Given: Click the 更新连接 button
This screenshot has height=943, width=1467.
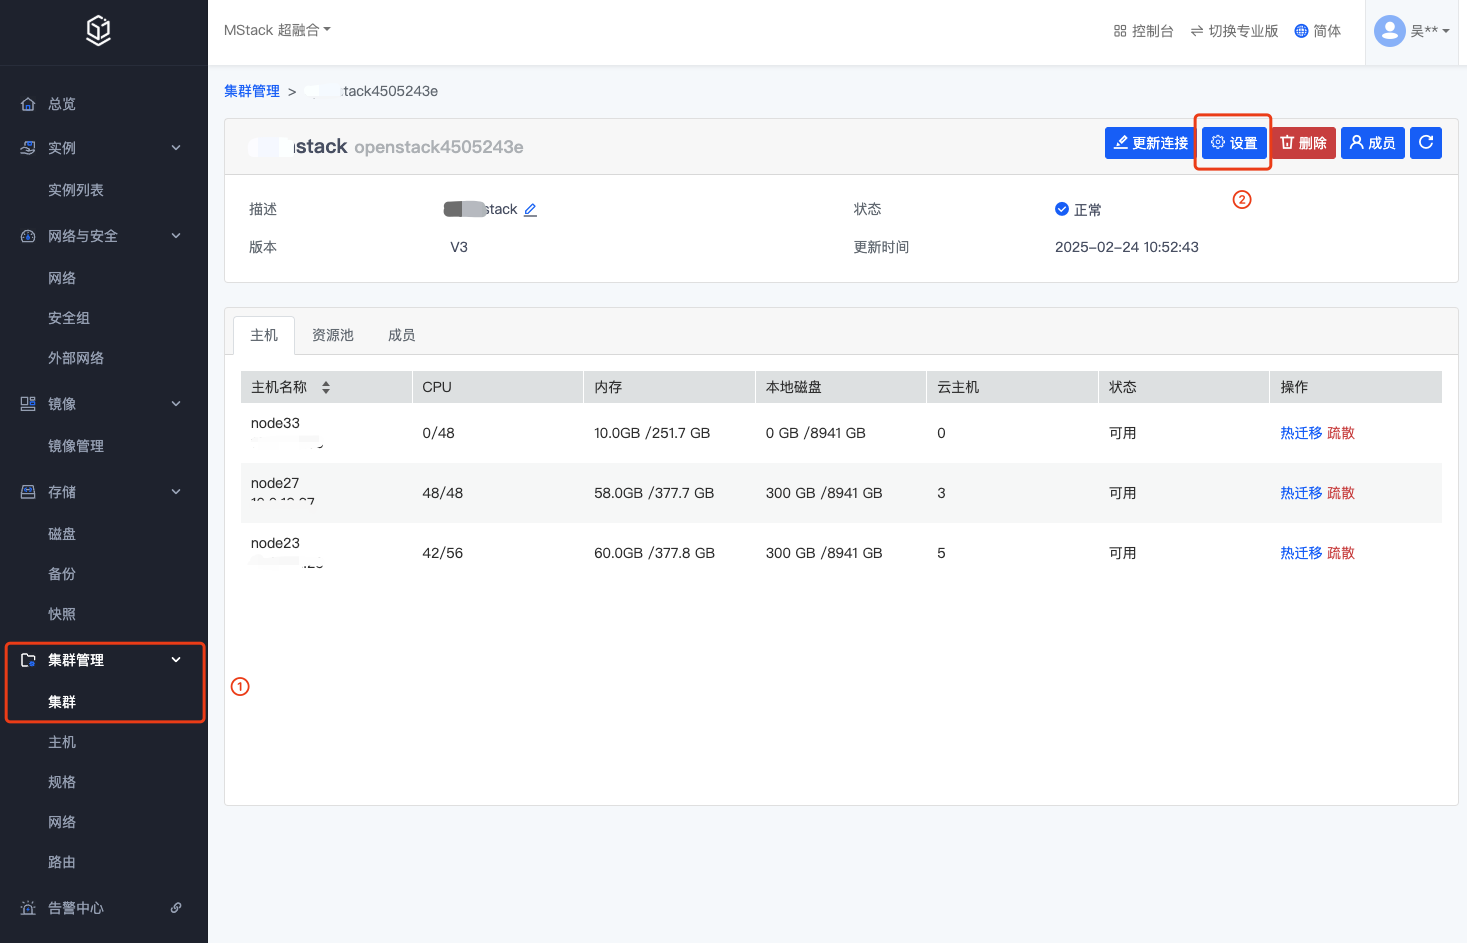Looking at the screenshot, I should point(1151,143).
